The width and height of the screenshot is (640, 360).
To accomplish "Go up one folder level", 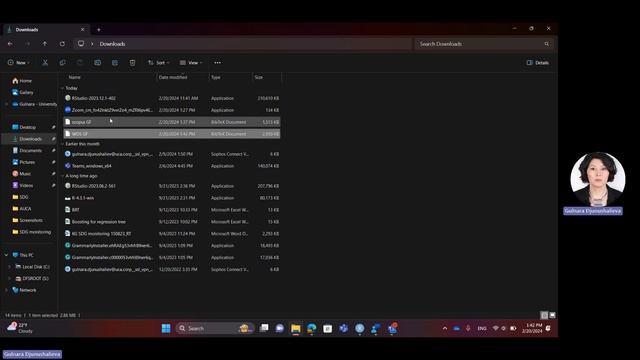I will [x=45, y=44].
